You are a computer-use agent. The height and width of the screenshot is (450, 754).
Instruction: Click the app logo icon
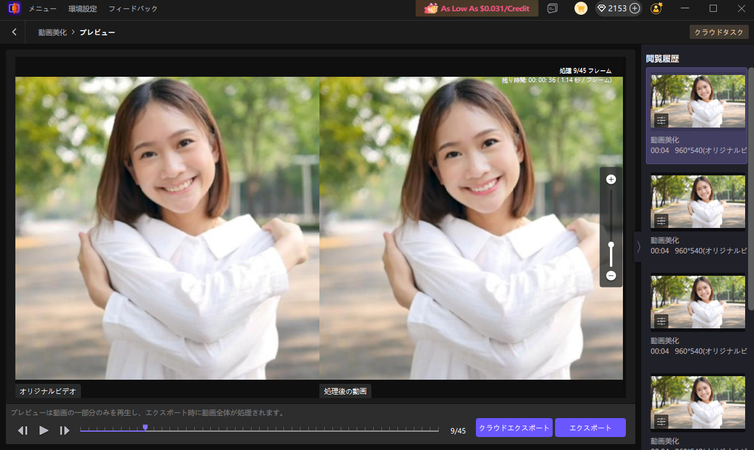tap(14, 8)
